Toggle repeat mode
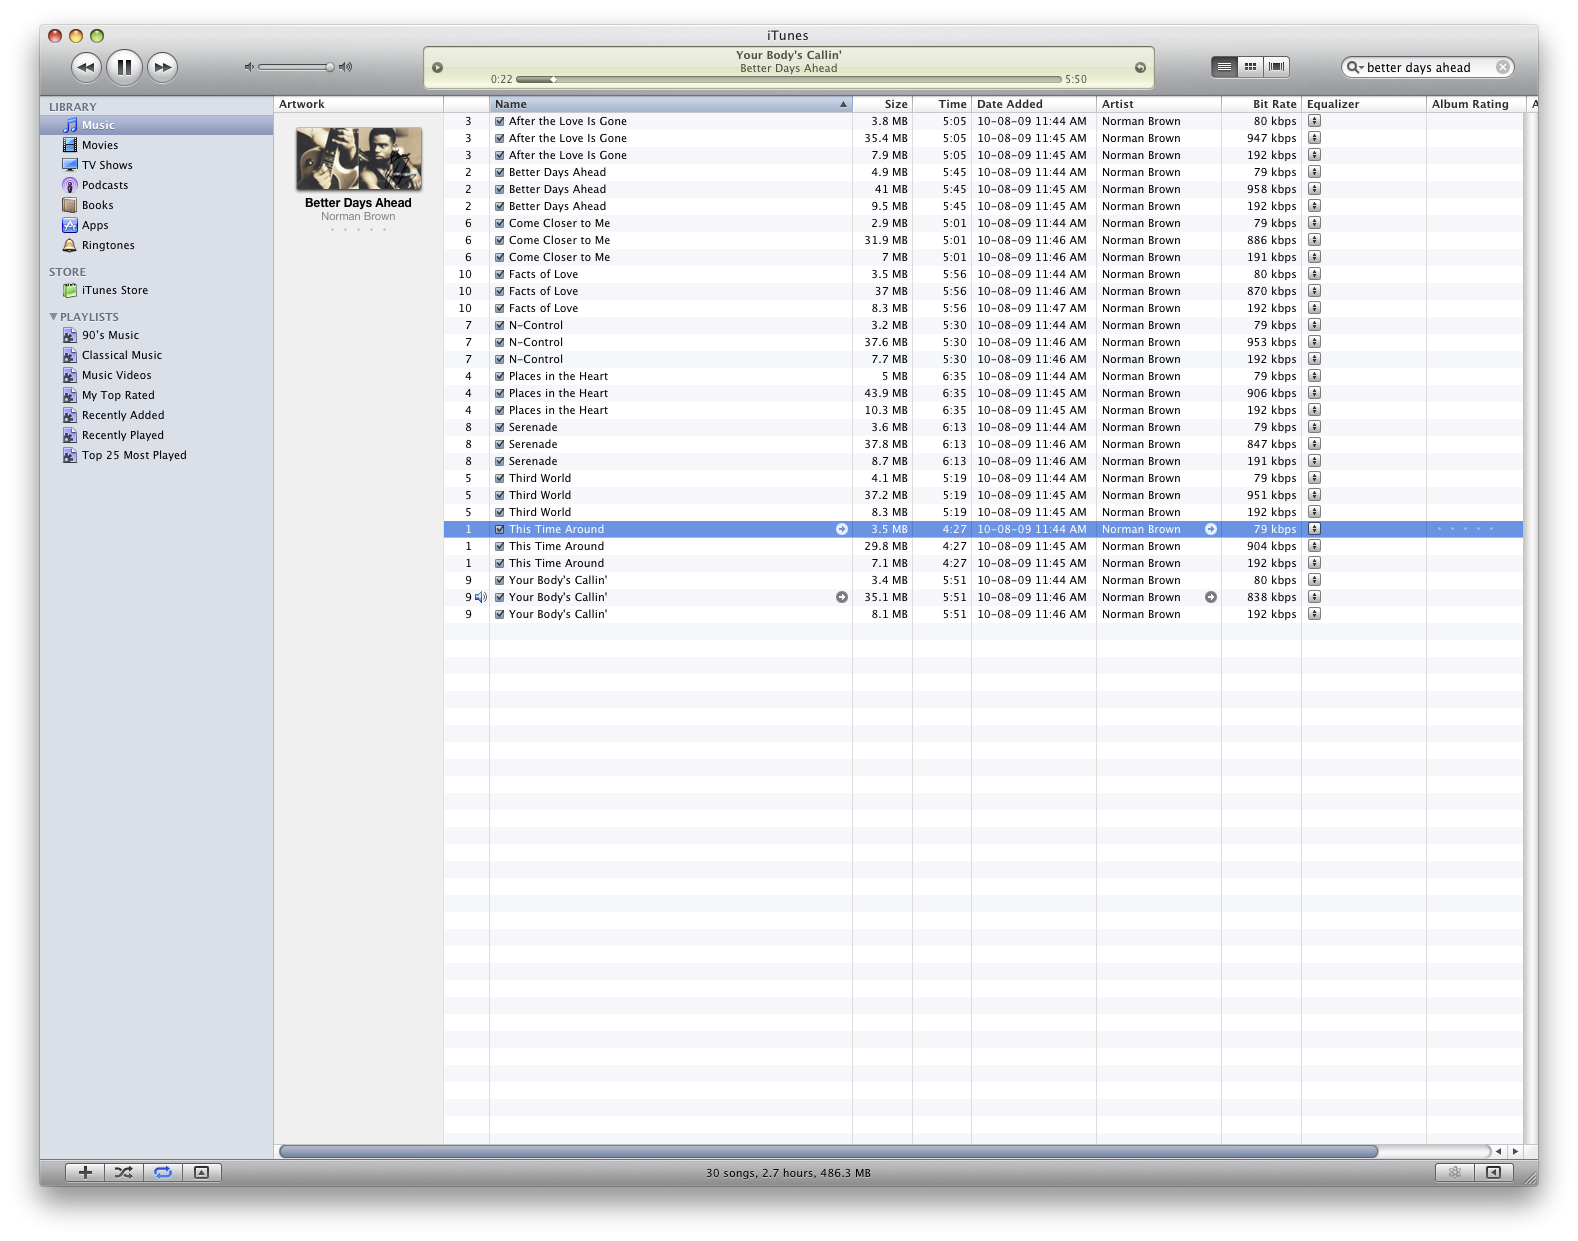The height and width of the screenshot is (1241, 1578). [162, 1172]
